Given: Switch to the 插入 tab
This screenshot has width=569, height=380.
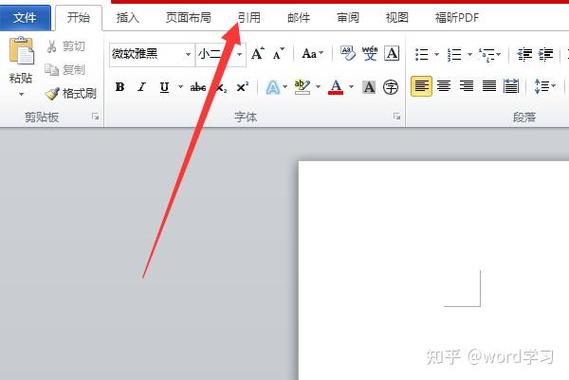Looking at the screenshot, I should pos(127,17).
